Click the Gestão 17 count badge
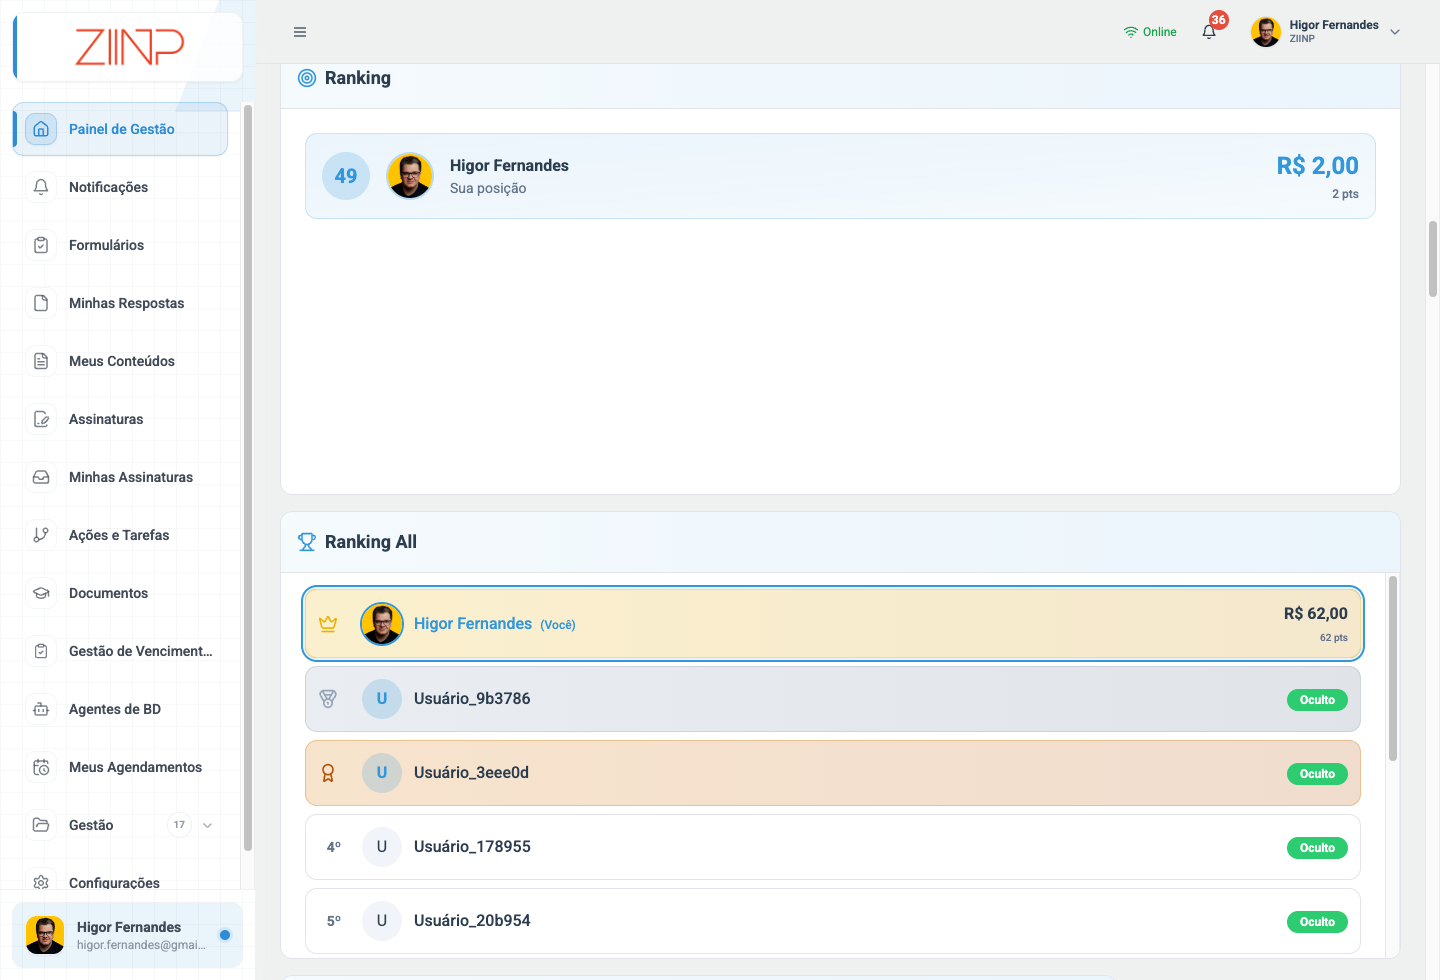The height and width of the screenshot is (980, 1440). point(179,825)
